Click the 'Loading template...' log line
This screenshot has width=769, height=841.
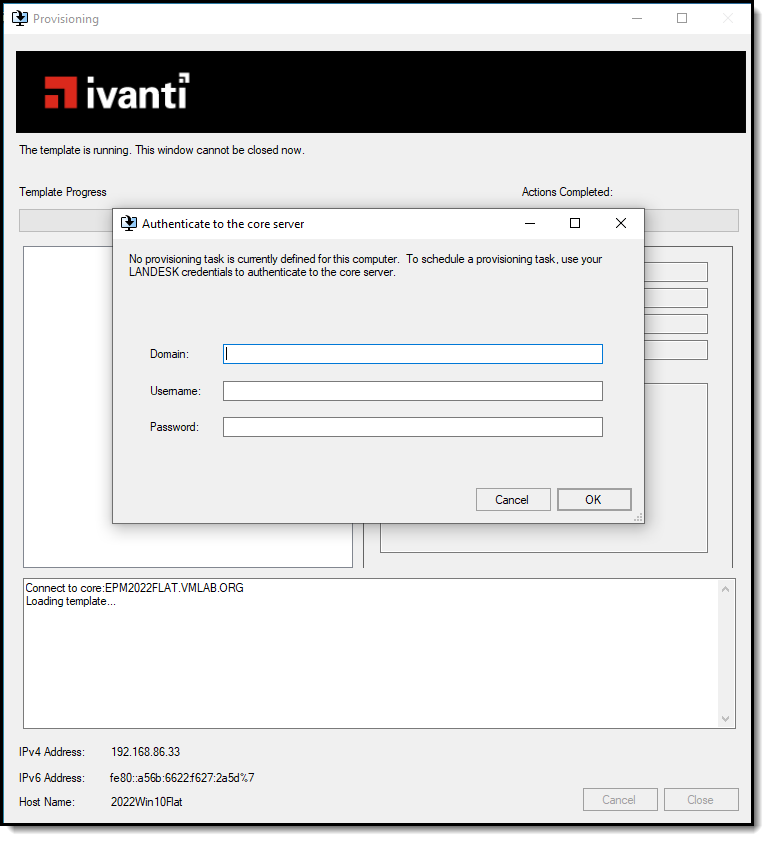pyautogui.click(x=70, y=602)
